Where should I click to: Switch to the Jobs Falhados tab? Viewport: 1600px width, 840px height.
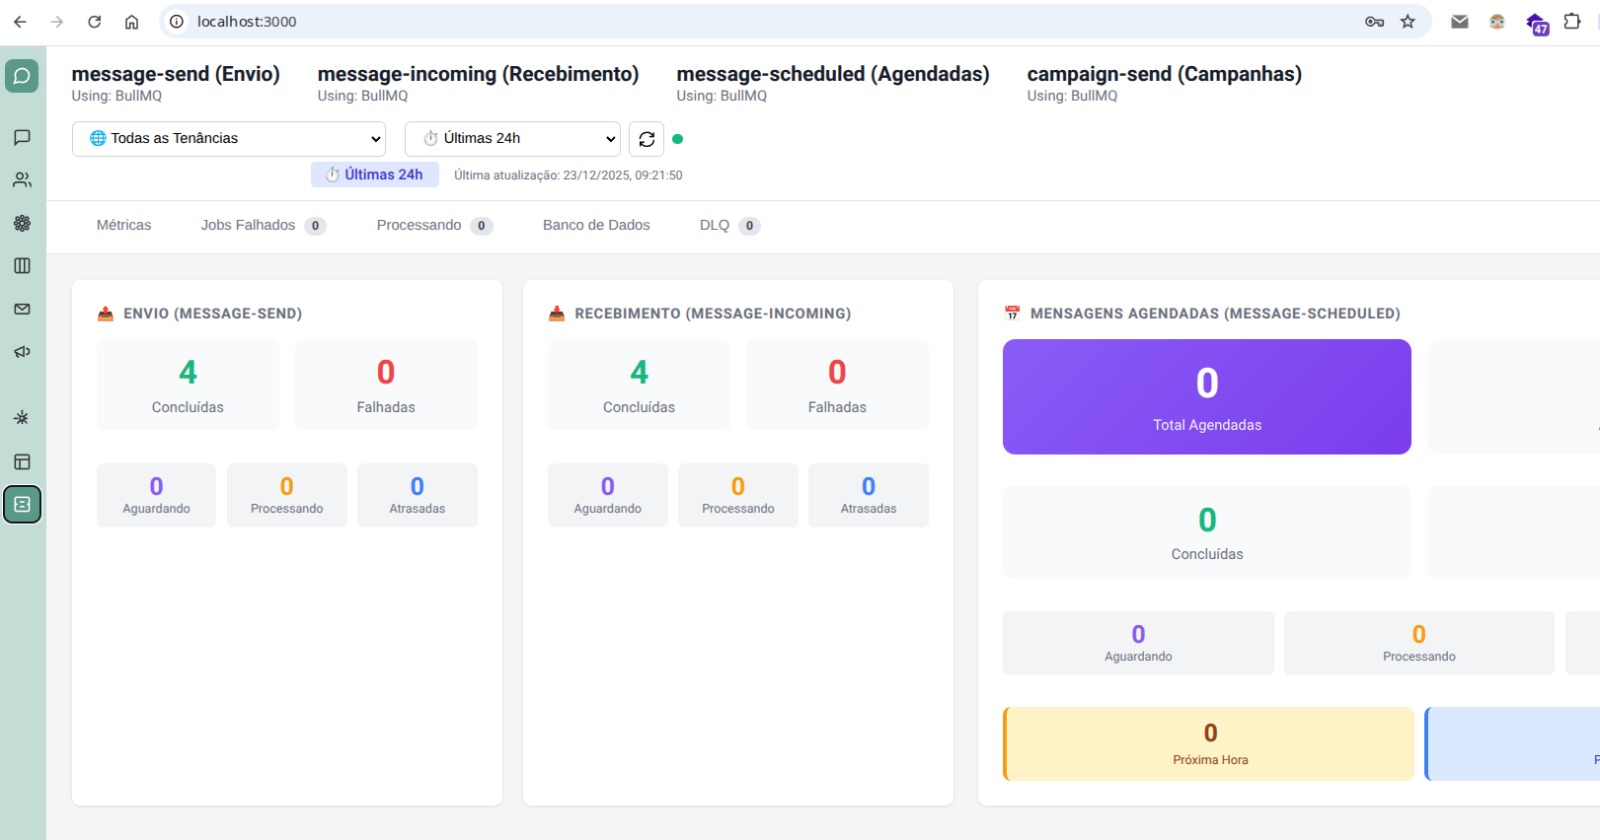coord(262,226)
